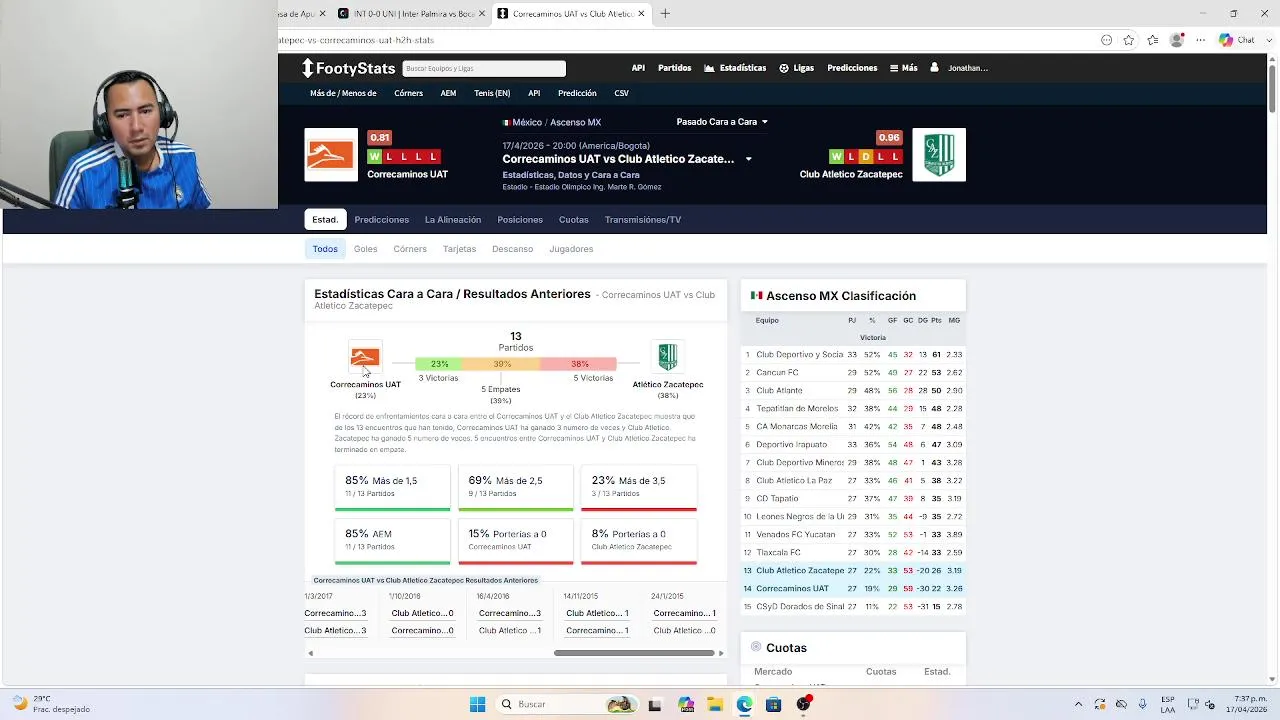
Task: Click the small Correcaminos logo in head-to-head
Action: point(365,357)
